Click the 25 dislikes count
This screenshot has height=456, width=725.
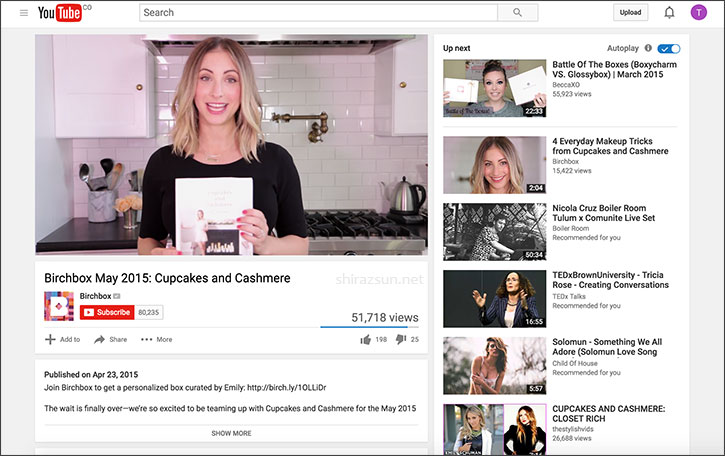(415, 339)
